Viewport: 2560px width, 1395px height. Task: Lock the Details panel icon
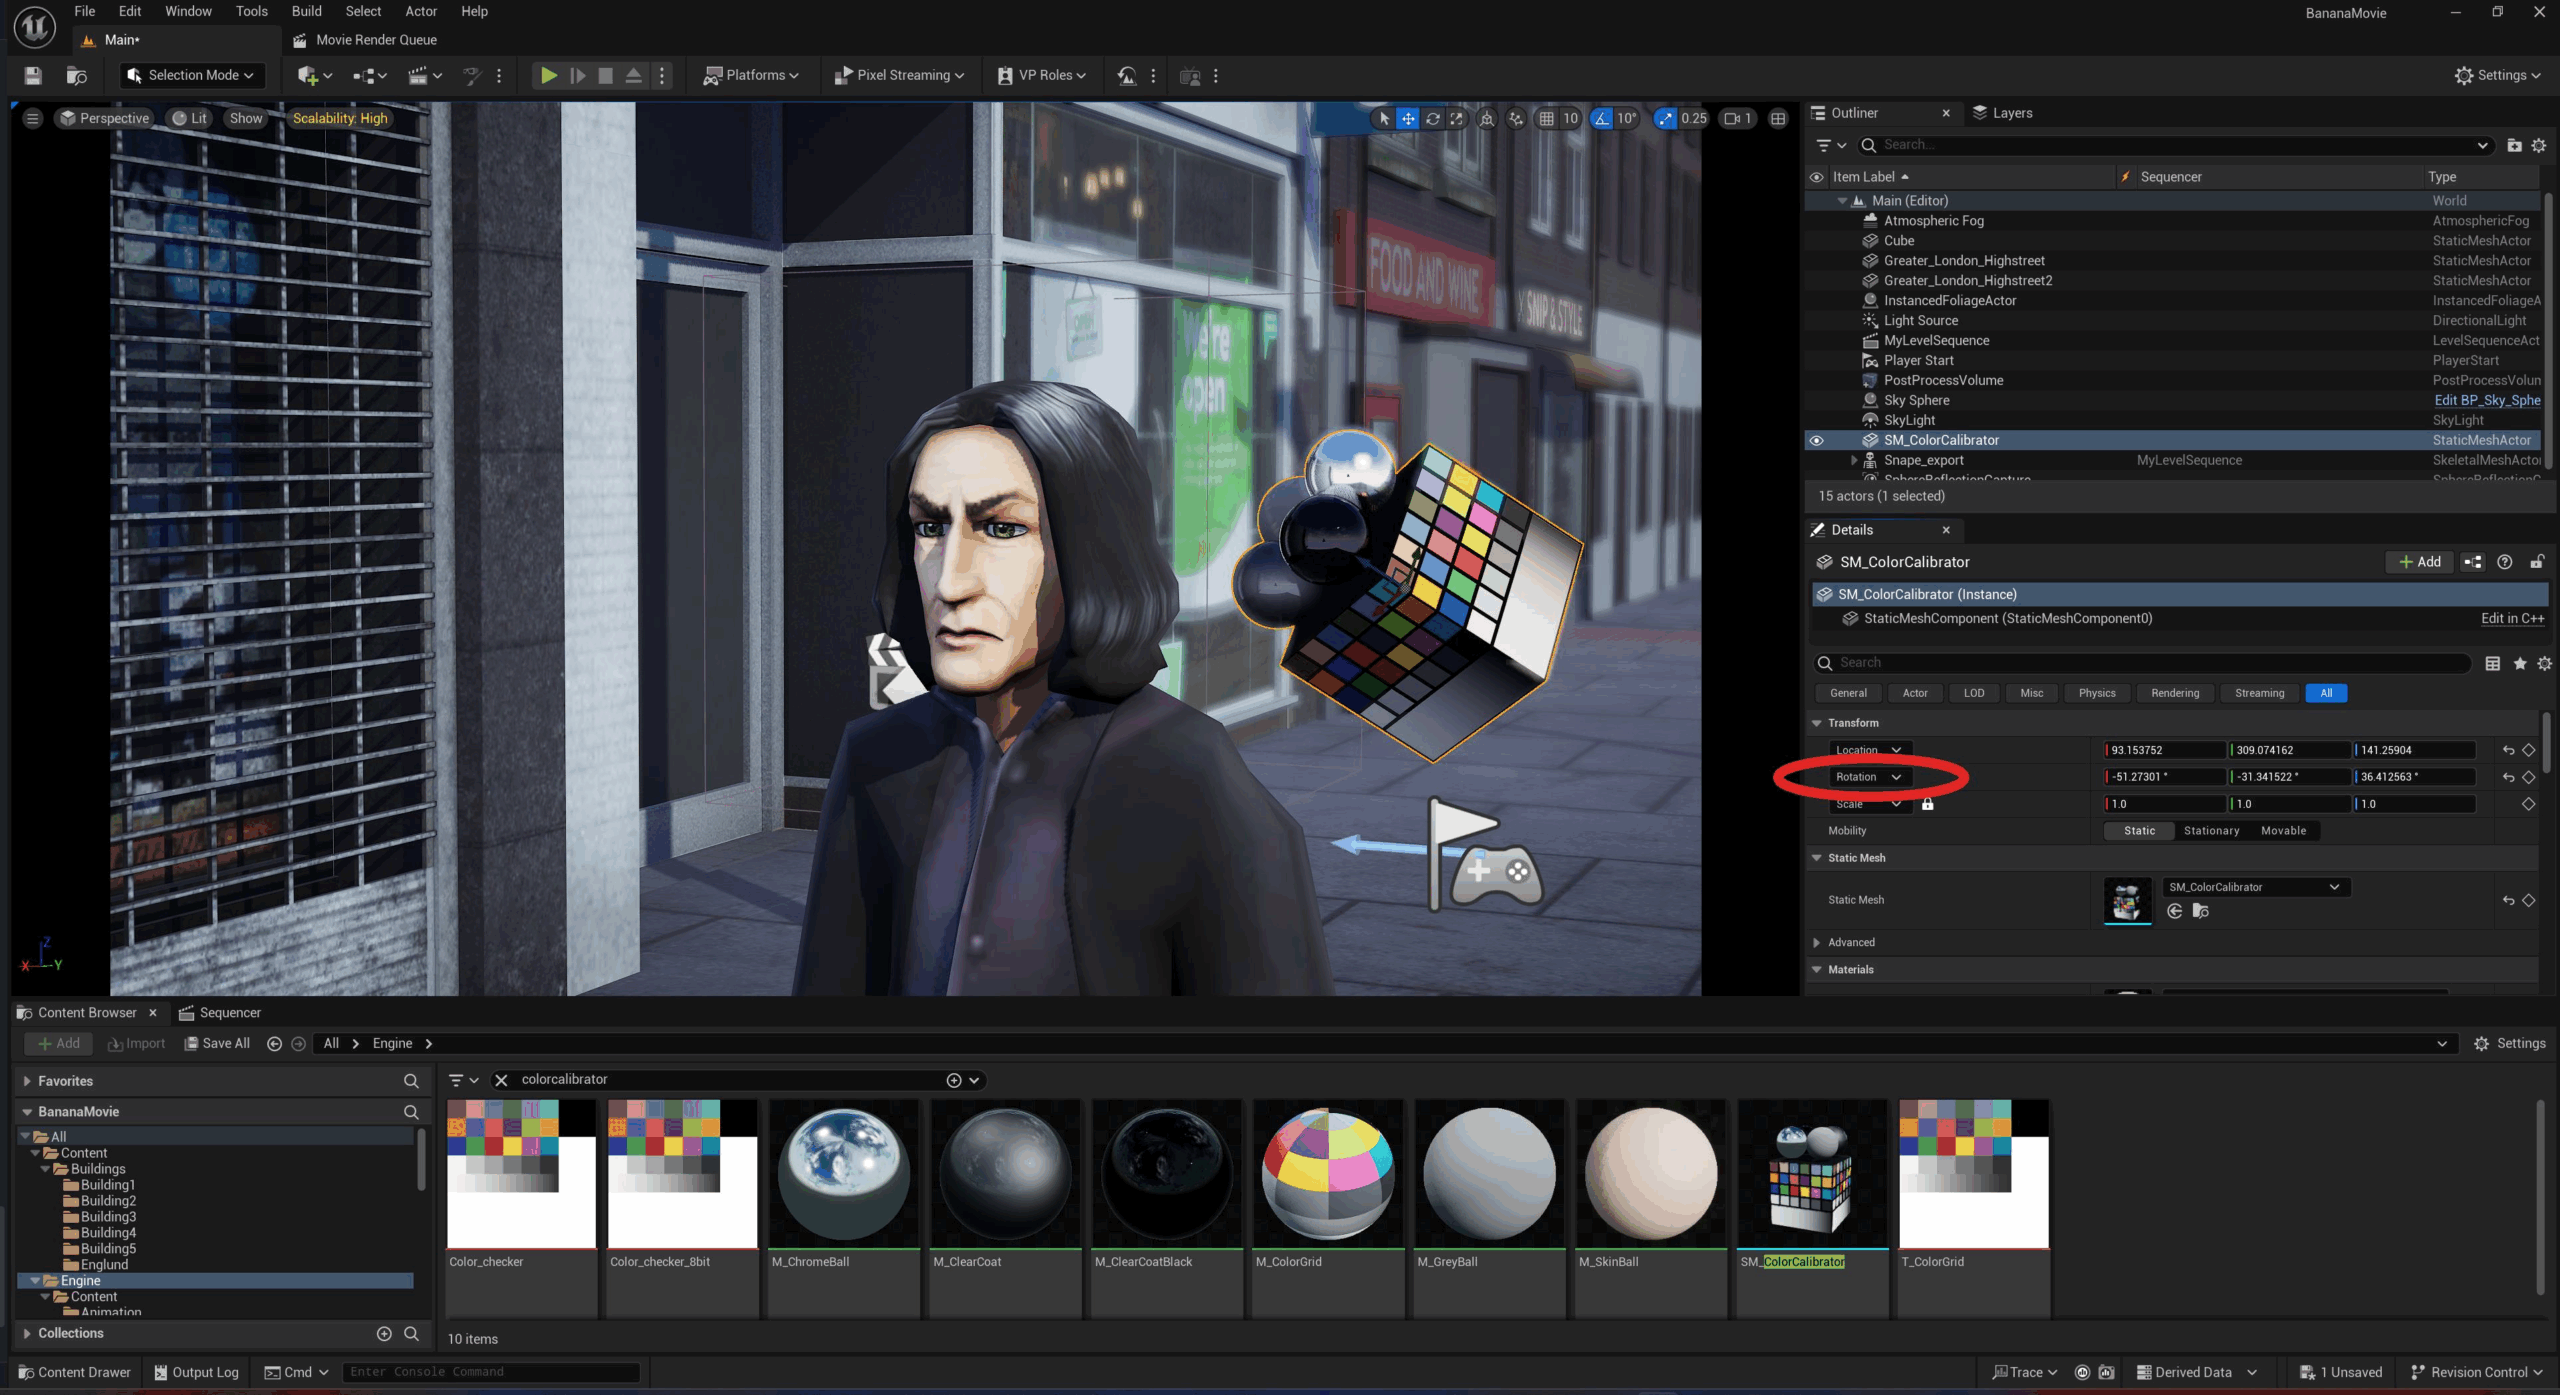tap(2537, 562)
